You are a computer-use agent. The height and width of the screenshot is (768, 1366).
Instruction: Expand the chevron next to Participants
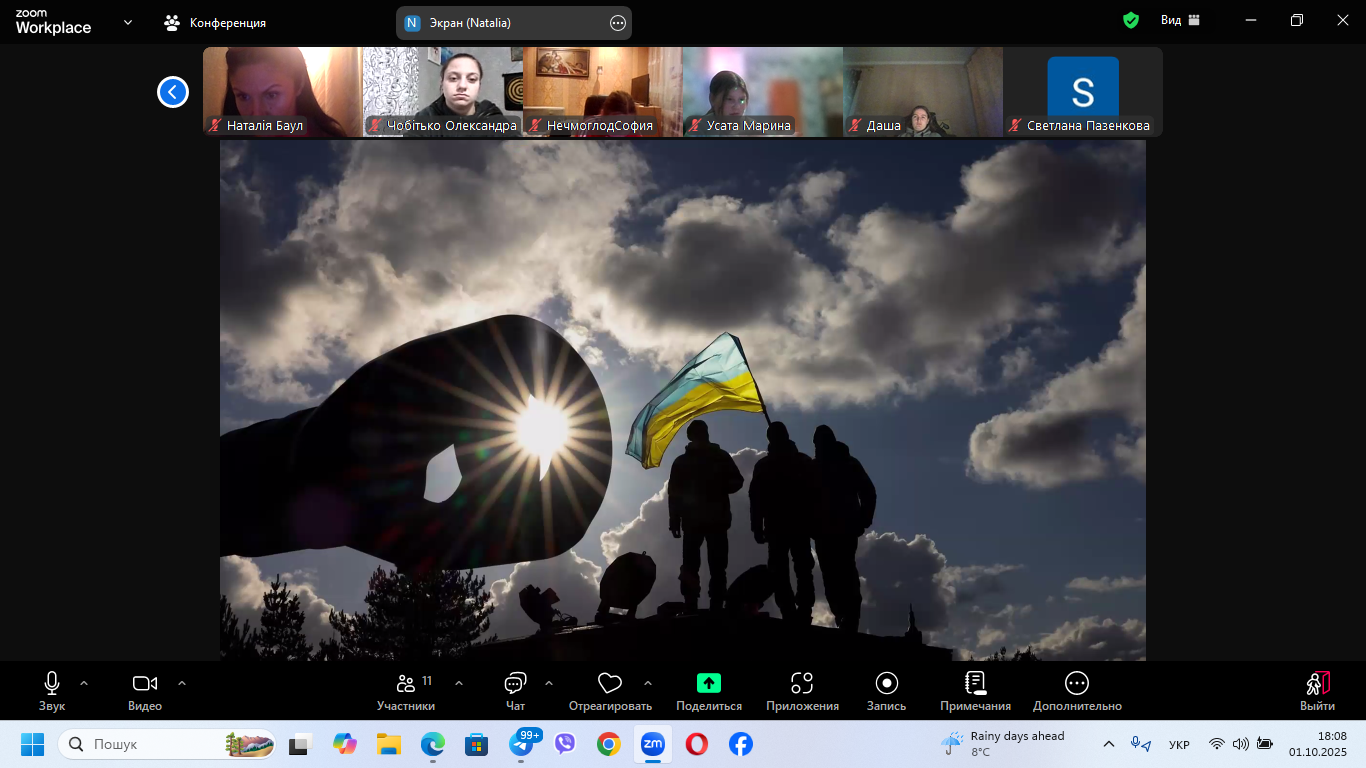[x=459, y=683]
